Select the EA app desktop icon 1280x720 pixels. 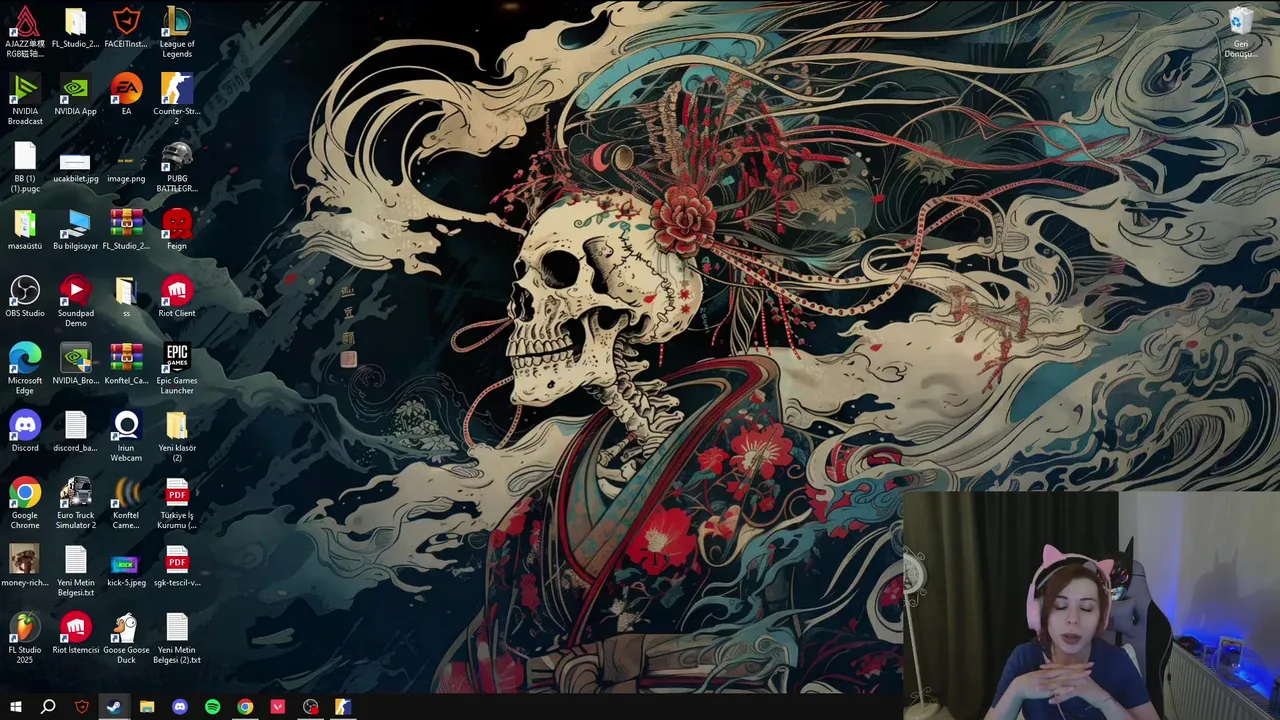pos(126,95)
